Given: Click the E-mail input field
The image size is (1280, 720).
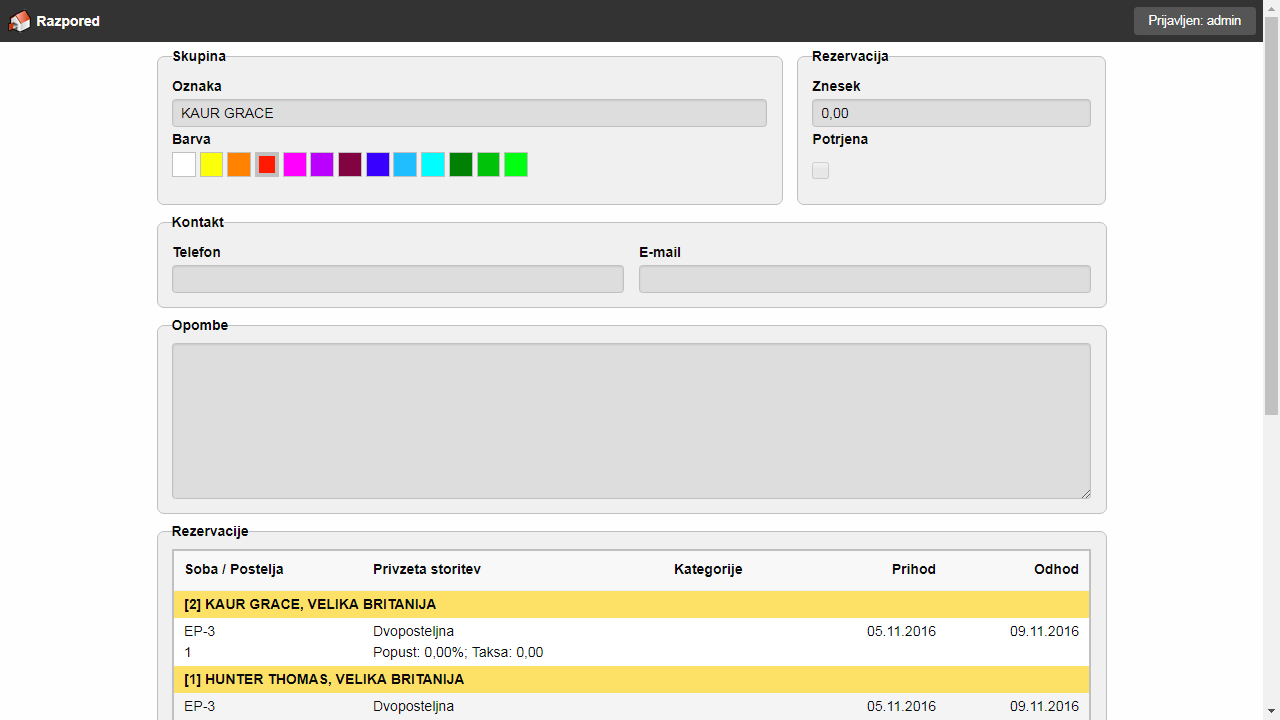Looking at the screenshot, I should 864,279.
